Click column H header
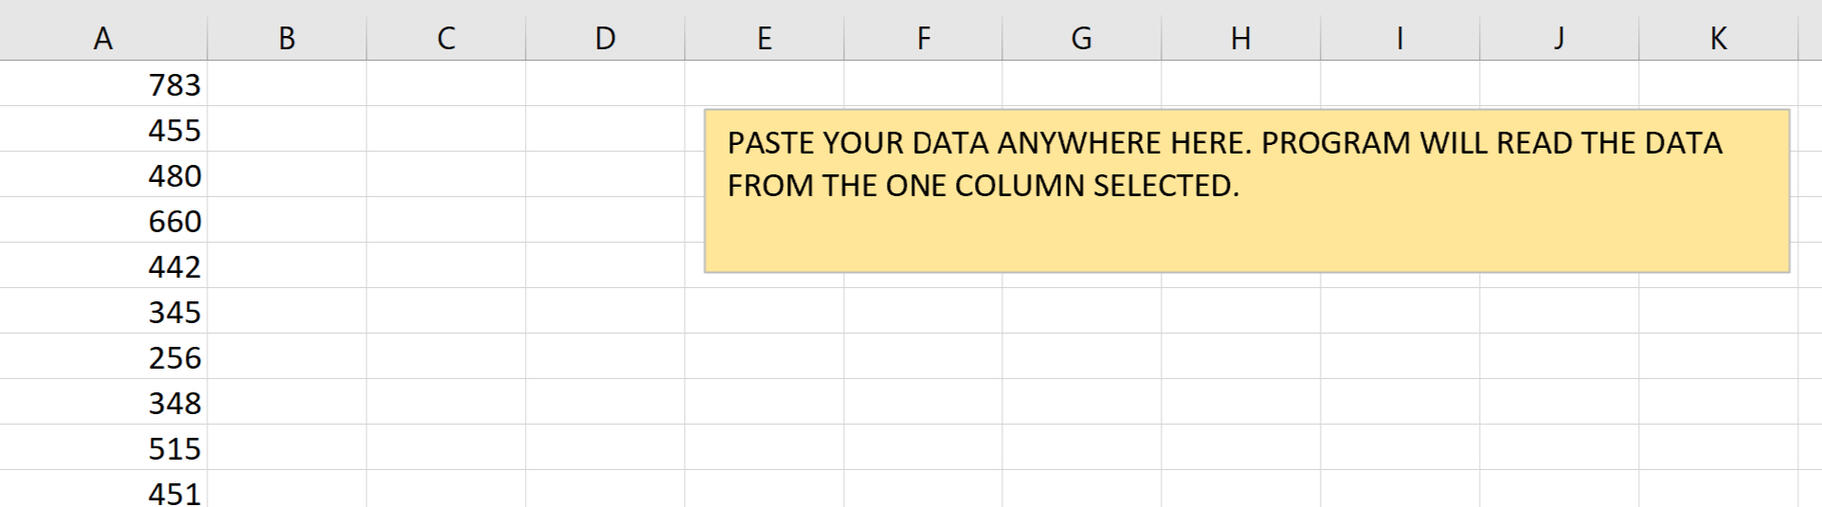Image resolution: width=1822 pixels, height=507 pixels. point(1241,38)
